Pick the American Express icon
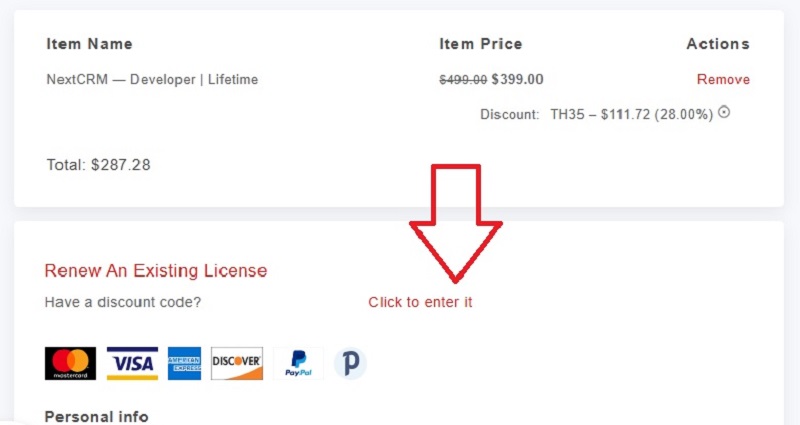The image size is (800, 425). 184,363
